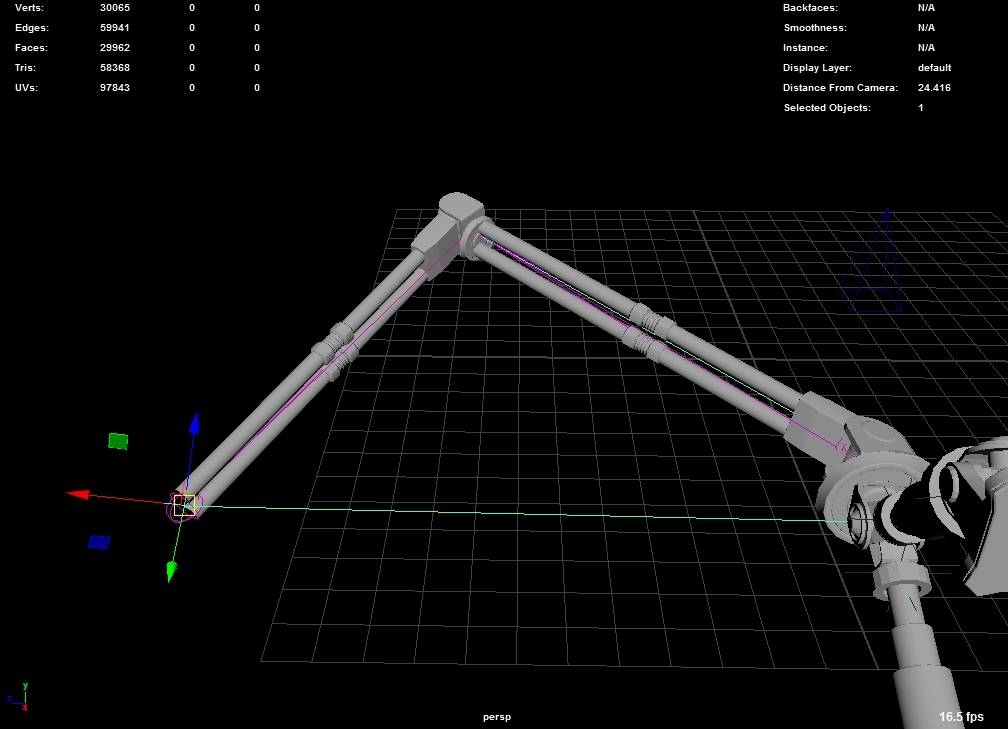Click the red X-axis move arrow
1008x729 pixels.
(x=78, y=494)
